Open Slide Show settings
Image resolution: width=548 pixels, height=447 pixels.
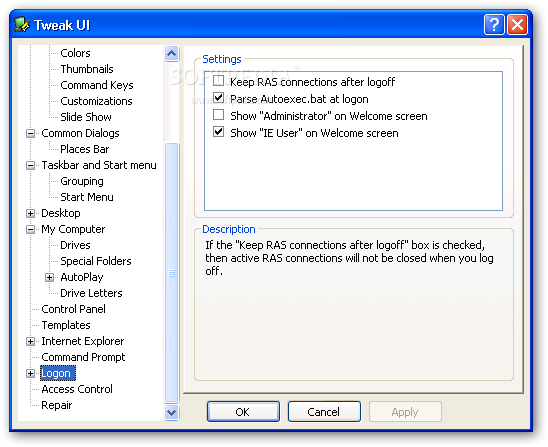(86, 117)
